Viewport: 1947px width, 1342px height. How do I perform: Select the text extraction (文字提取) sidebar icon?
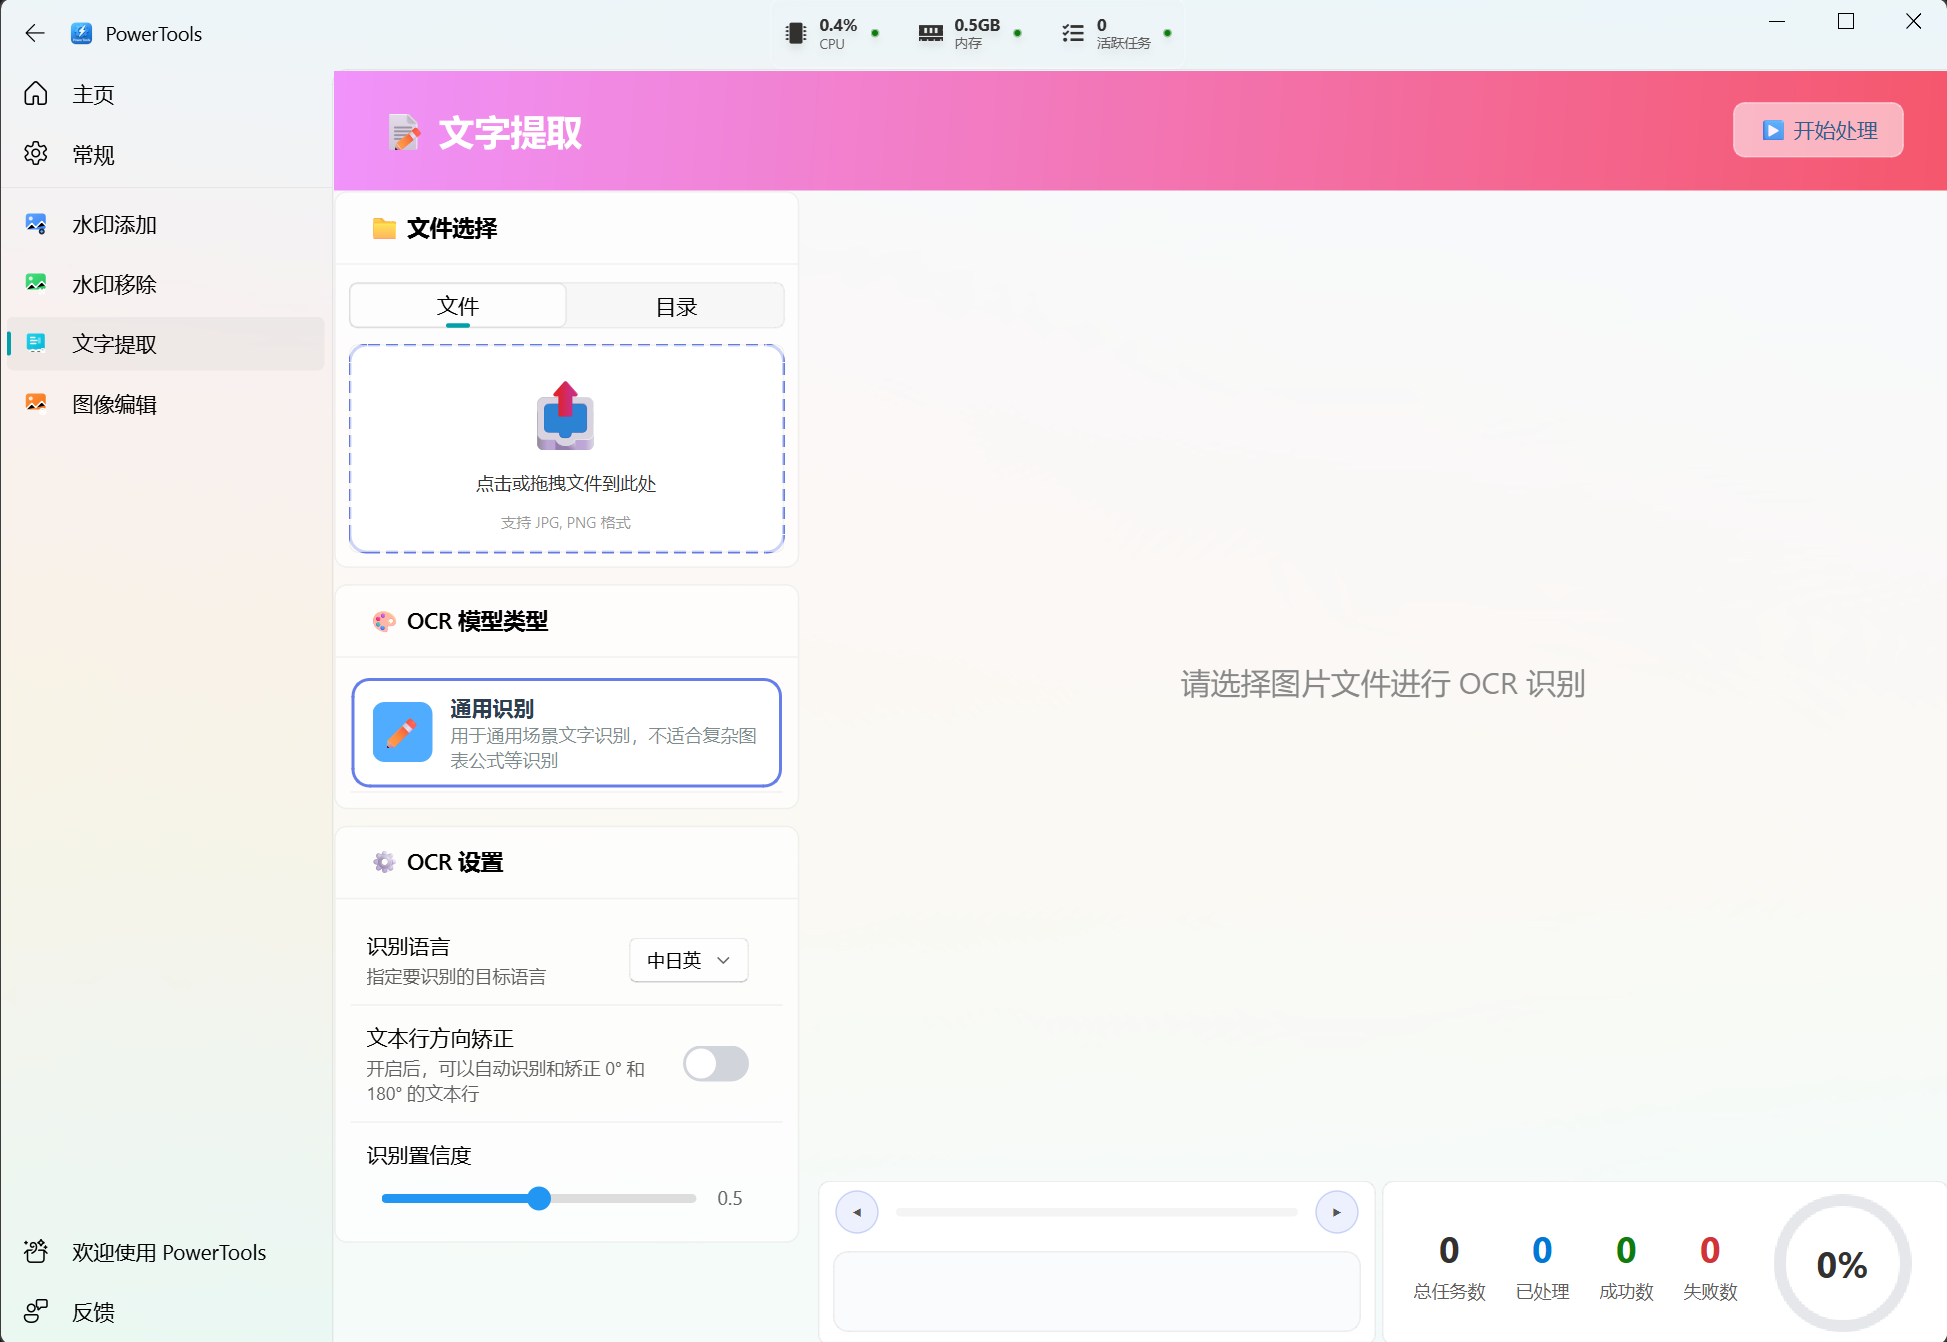click(36, 344)
